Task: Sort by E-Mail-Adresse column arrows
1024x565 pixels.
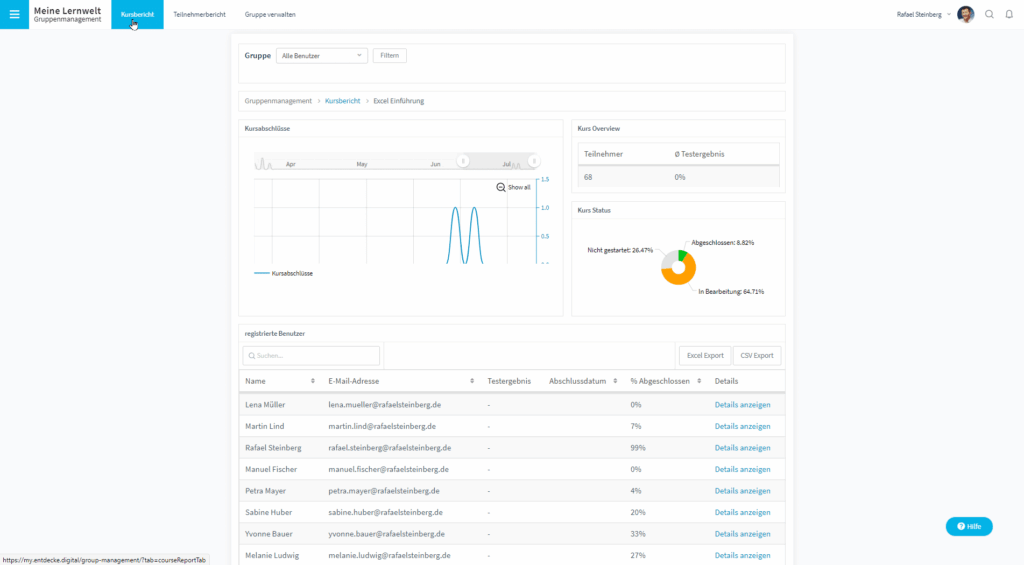Action: coord(472,381)
